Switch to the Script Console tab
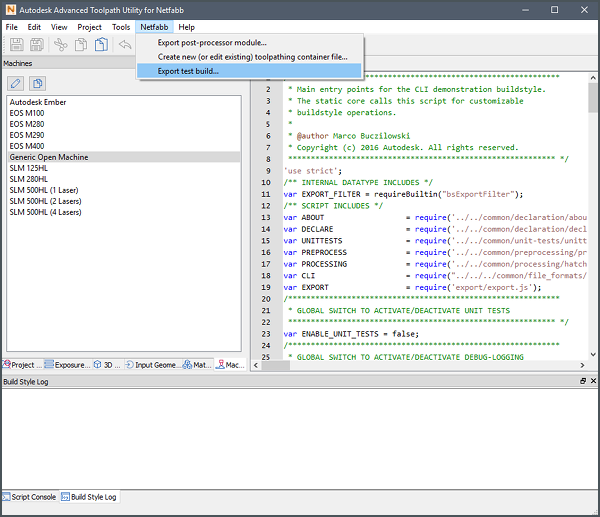The image size is (600, 517). click(x=31, y=496)
